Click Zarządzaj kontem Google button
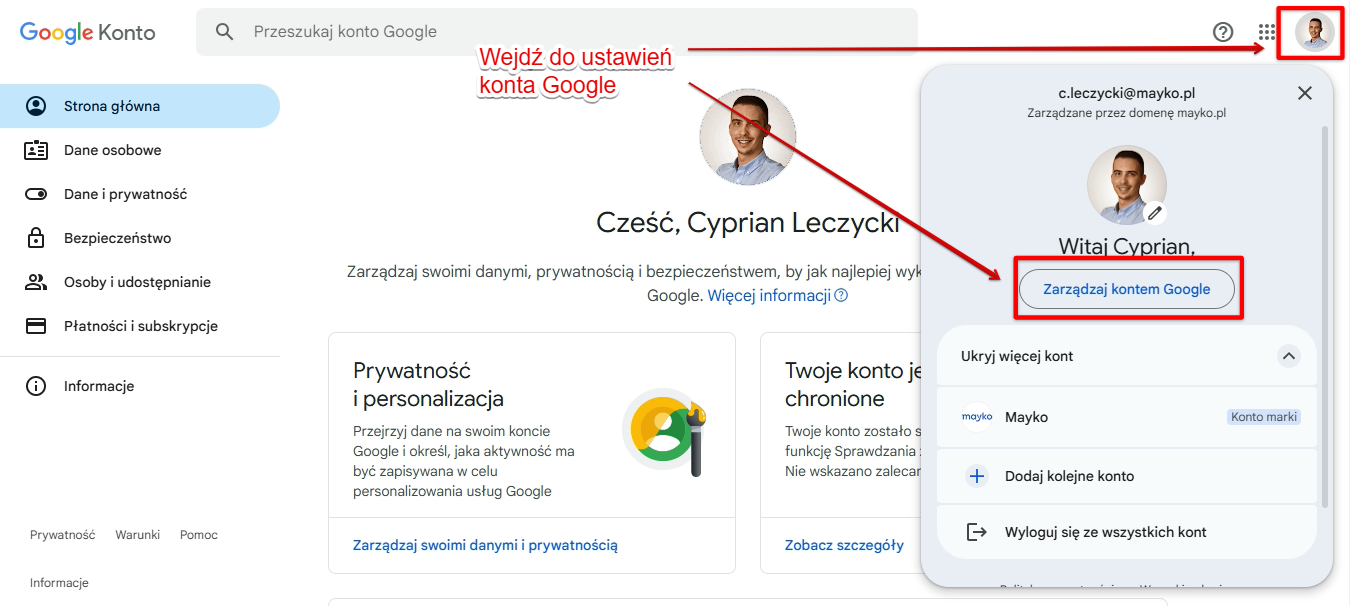Viewport: 1350px width, 606px height. [x=1127, y=289]
